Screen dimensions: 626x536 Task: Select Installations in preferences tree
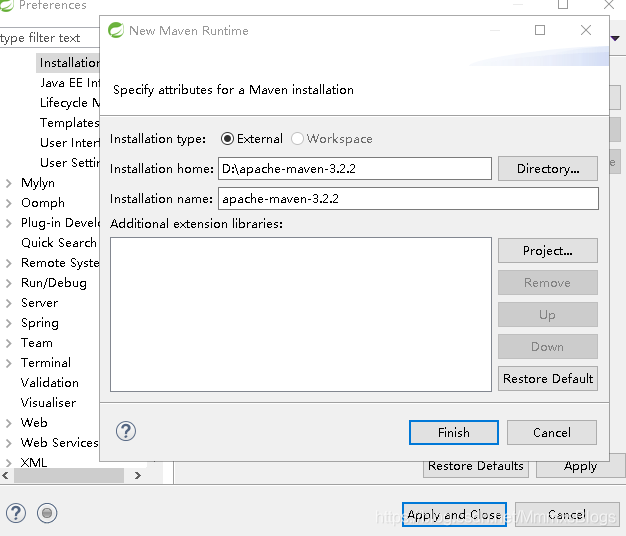[x=69, y=63]
